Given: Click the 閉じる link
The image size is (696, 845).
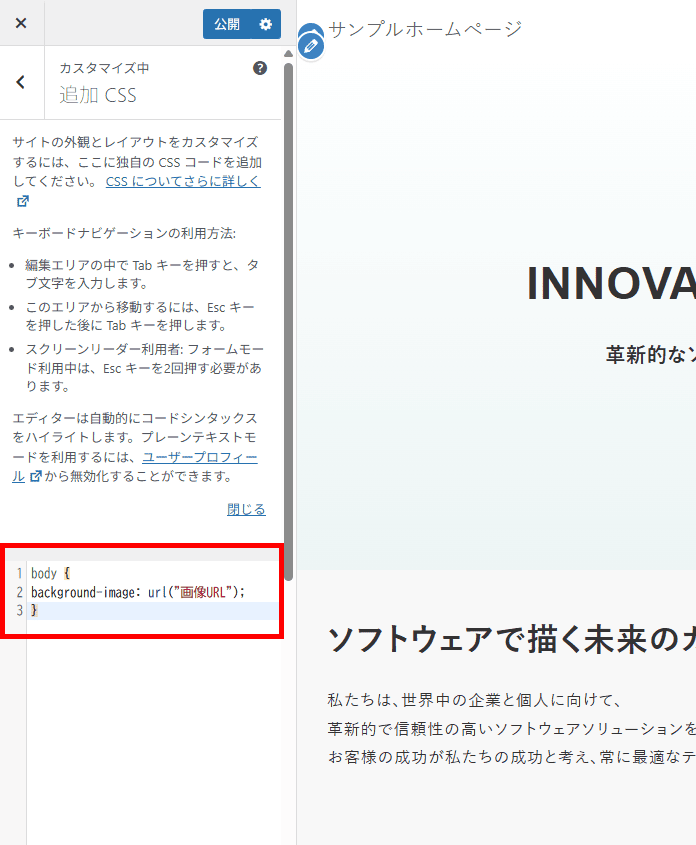Looking at the screenshot, I should 246,509.
